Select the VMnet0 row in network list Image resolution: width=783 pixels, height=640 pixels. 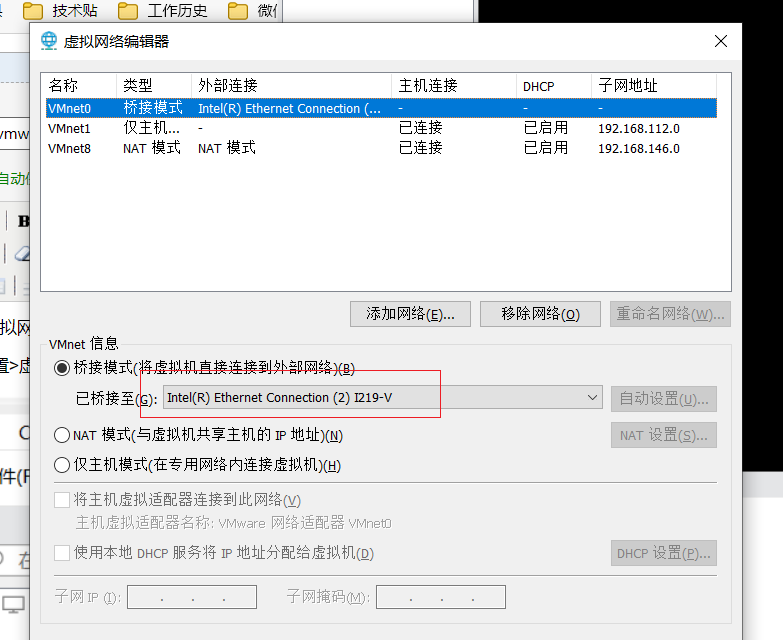tap(382, 108)
